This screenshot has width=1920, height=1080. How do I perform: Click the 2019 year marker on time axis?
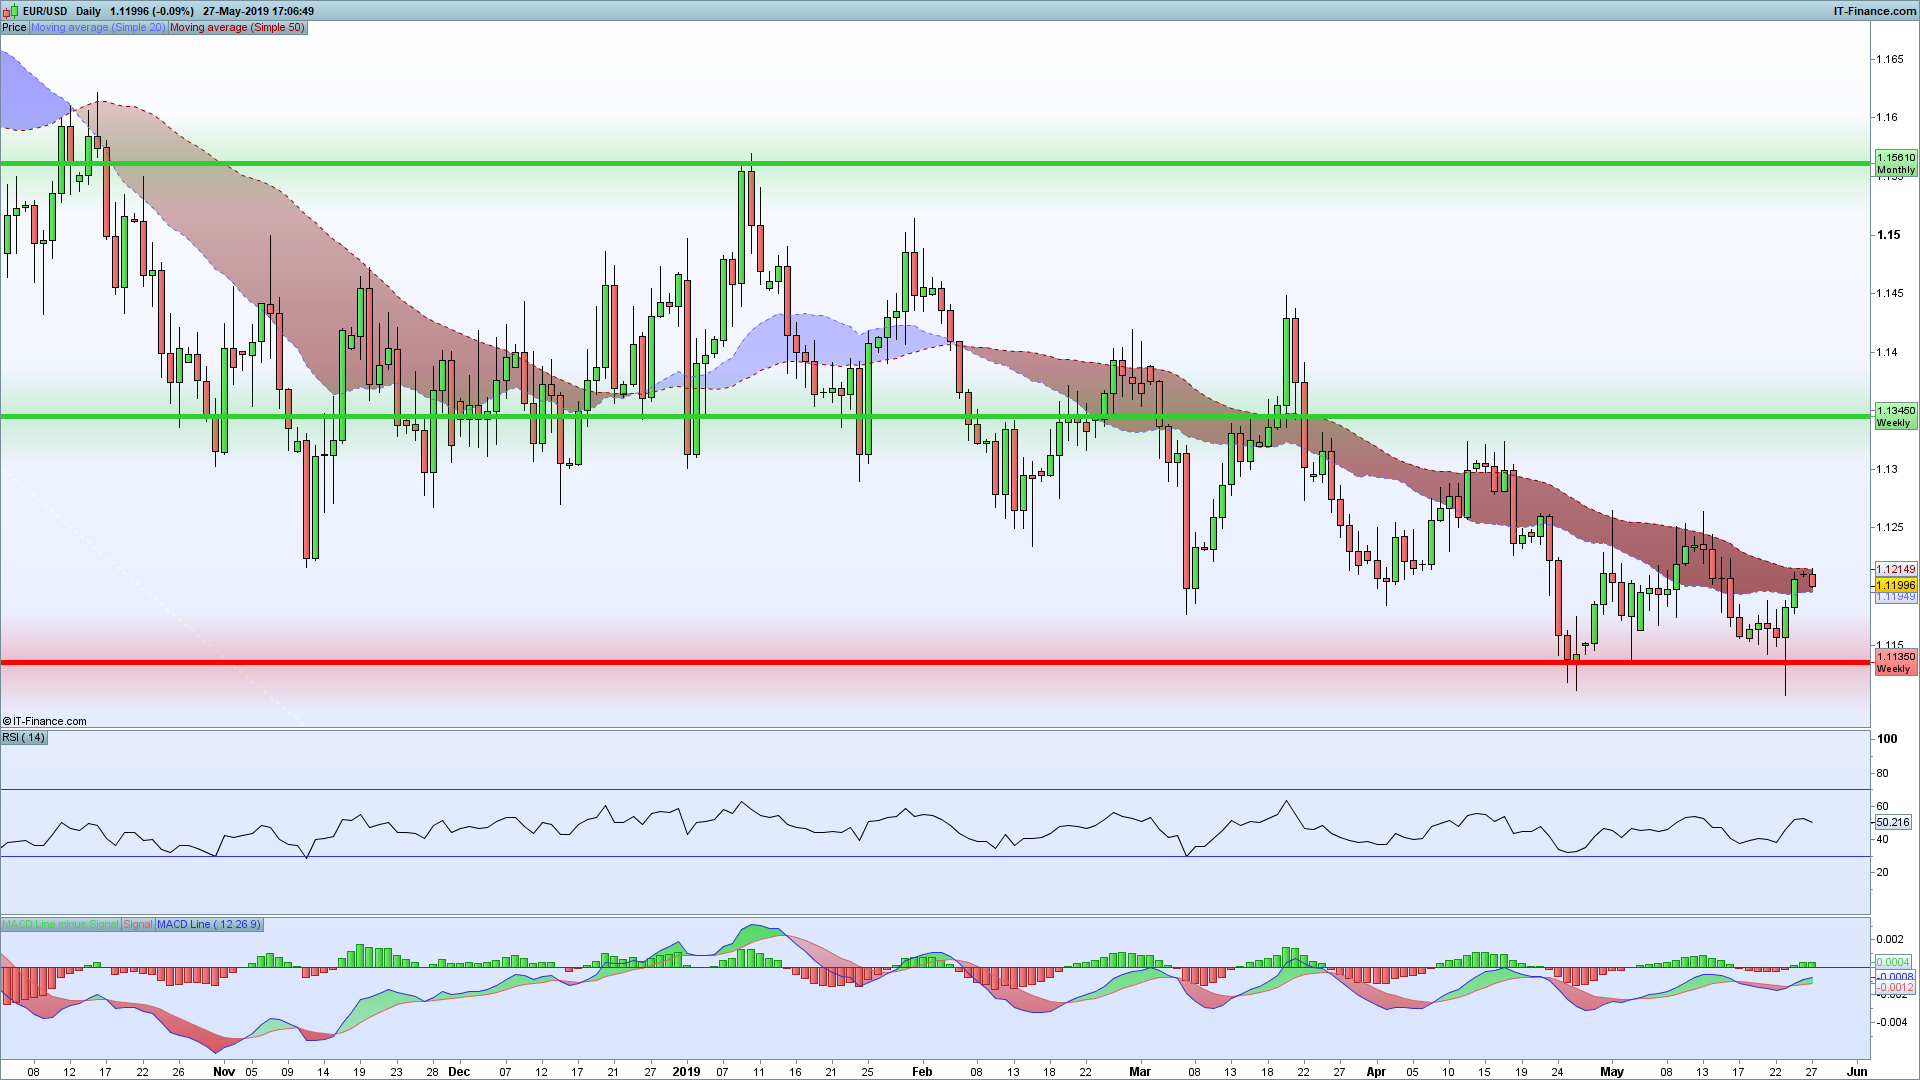(686, 1071)
